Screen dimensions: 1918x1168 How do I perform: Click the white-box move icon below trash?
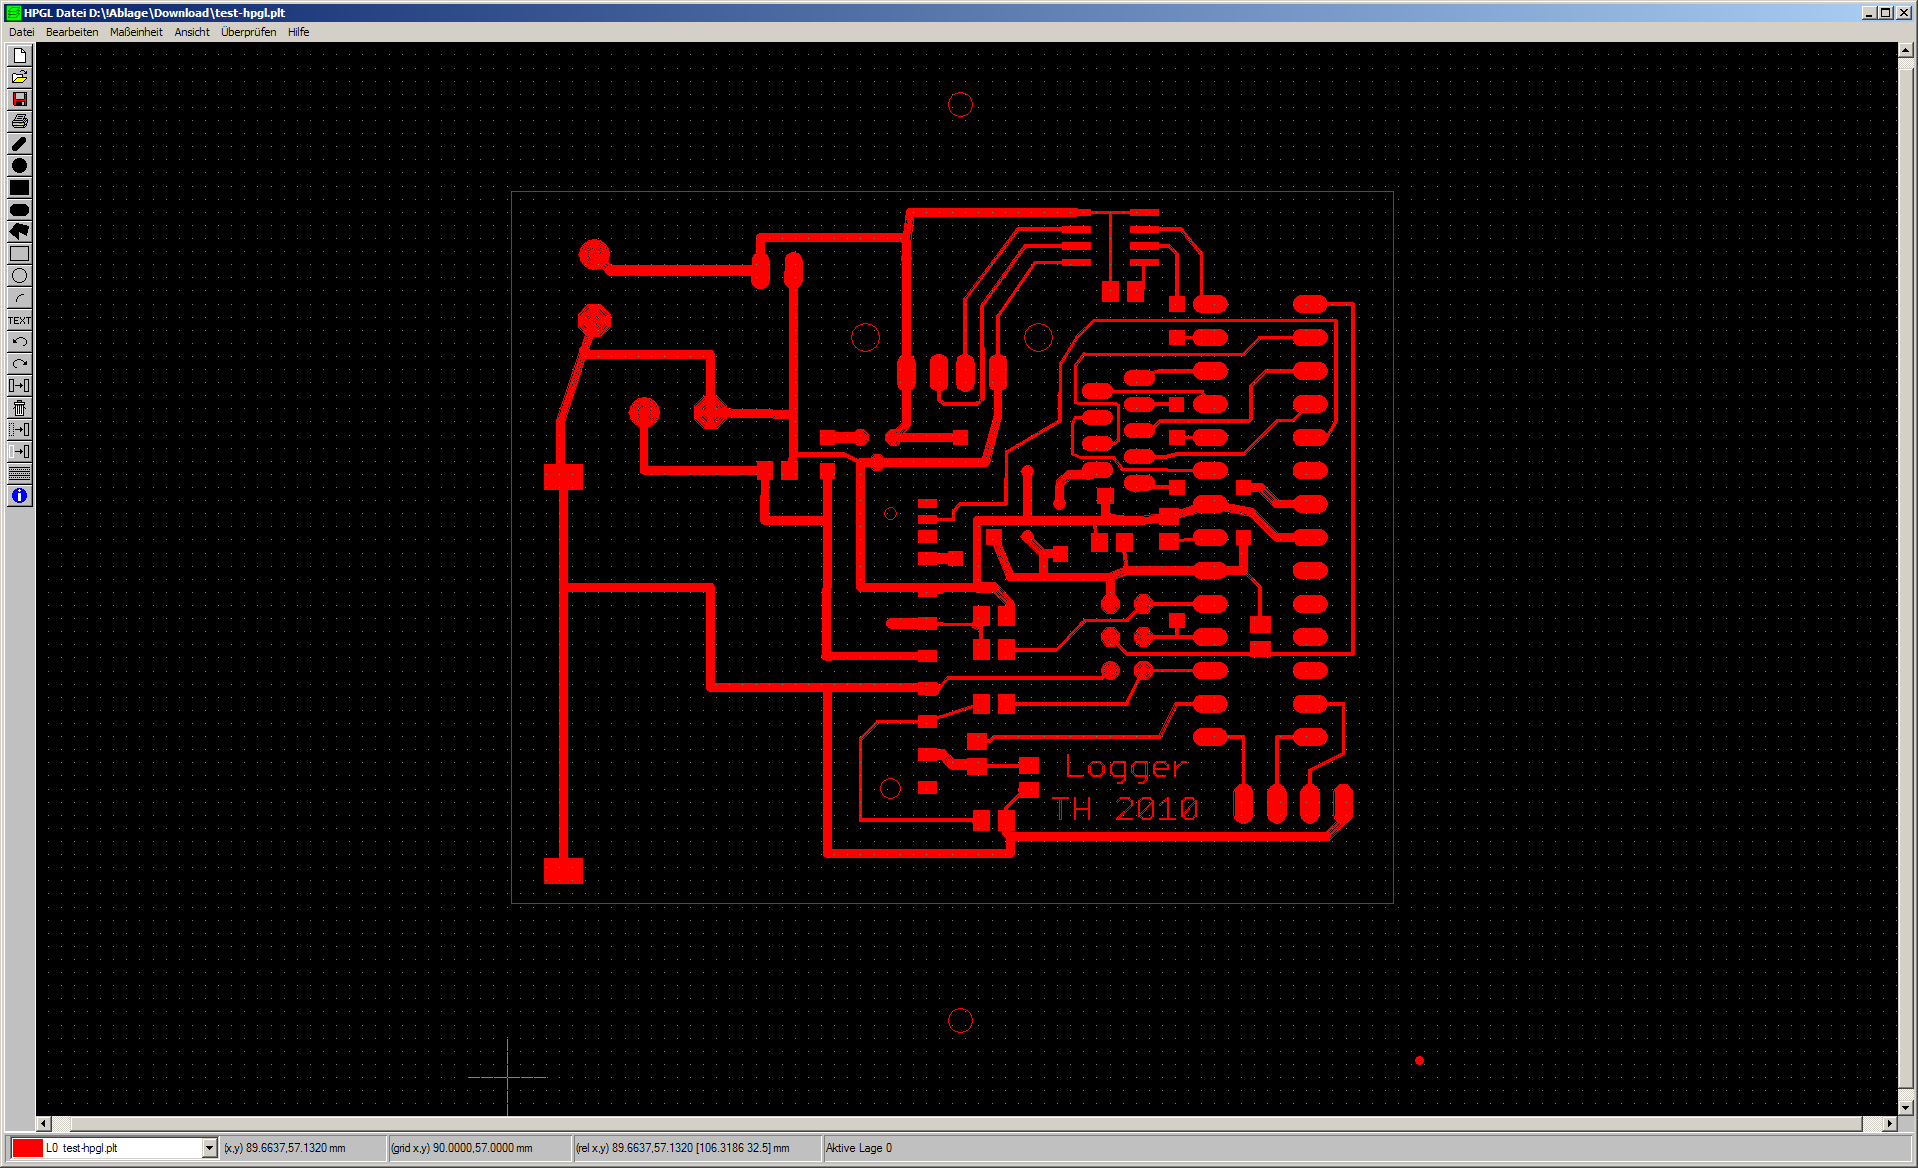19,451
